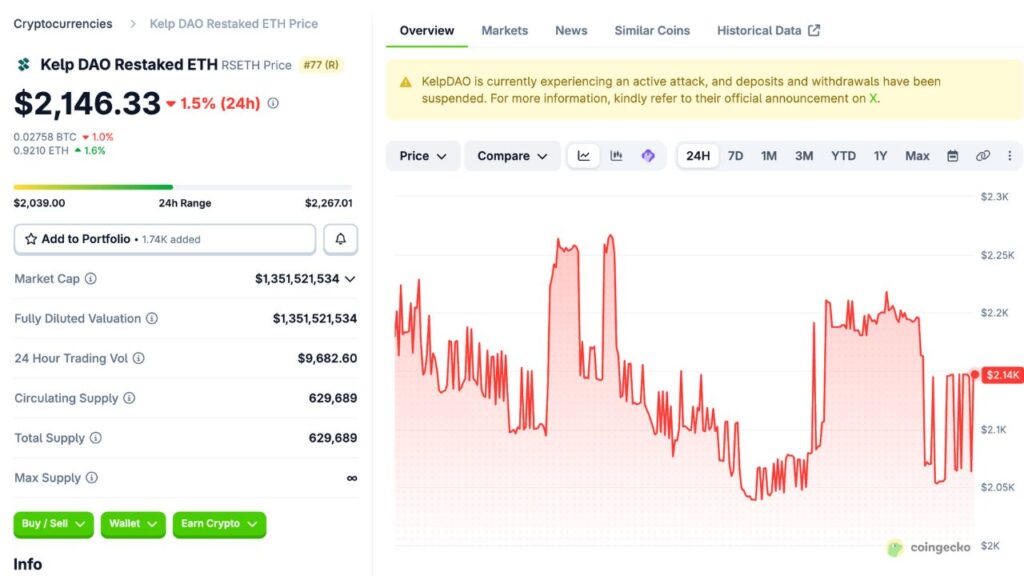This screenshot has width=1024, height=576.
Task: Select the 7D time range
Action: 735,155
